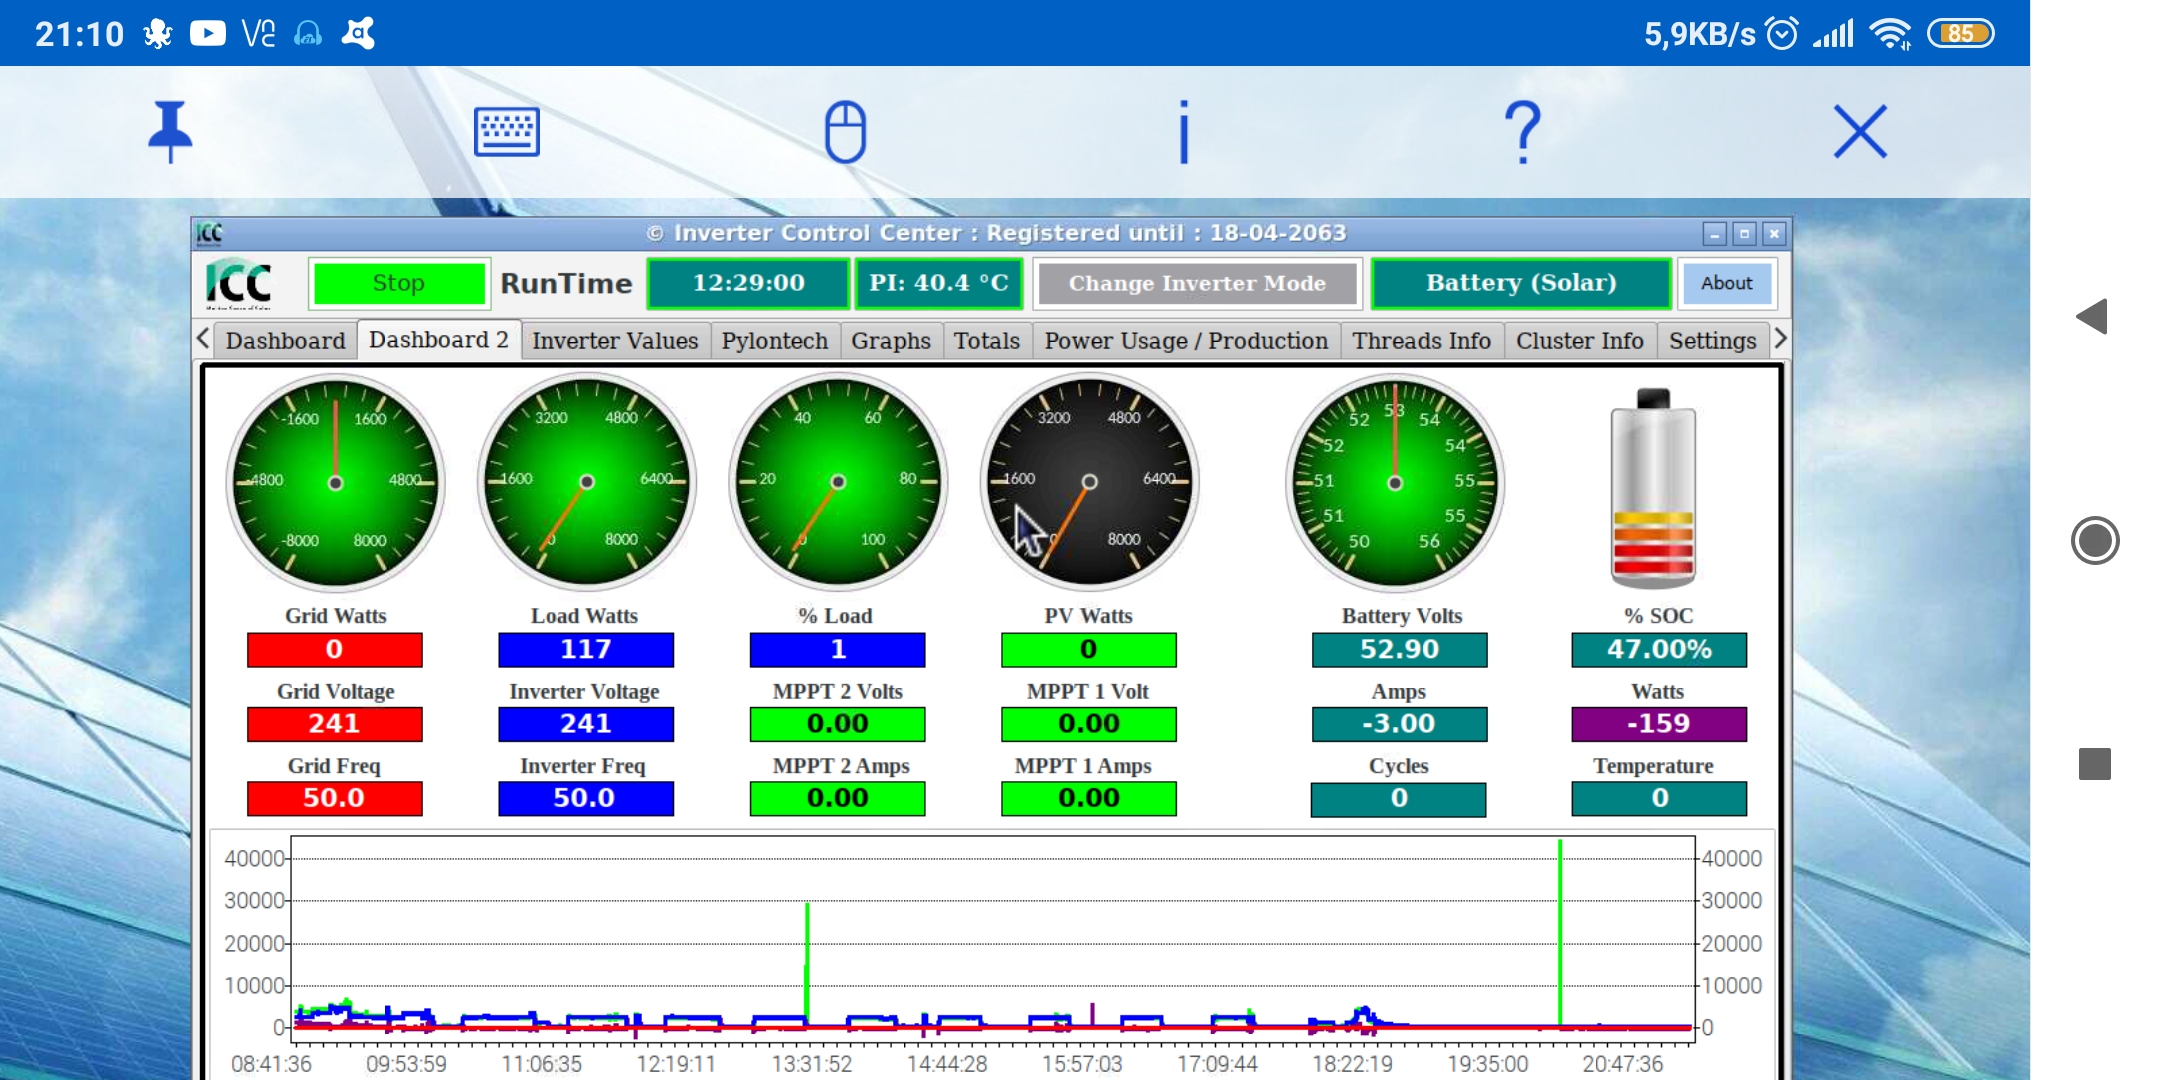Click the ICC logo in toolbar
Screen dimensions: 2160x1080
coord(239,284)
